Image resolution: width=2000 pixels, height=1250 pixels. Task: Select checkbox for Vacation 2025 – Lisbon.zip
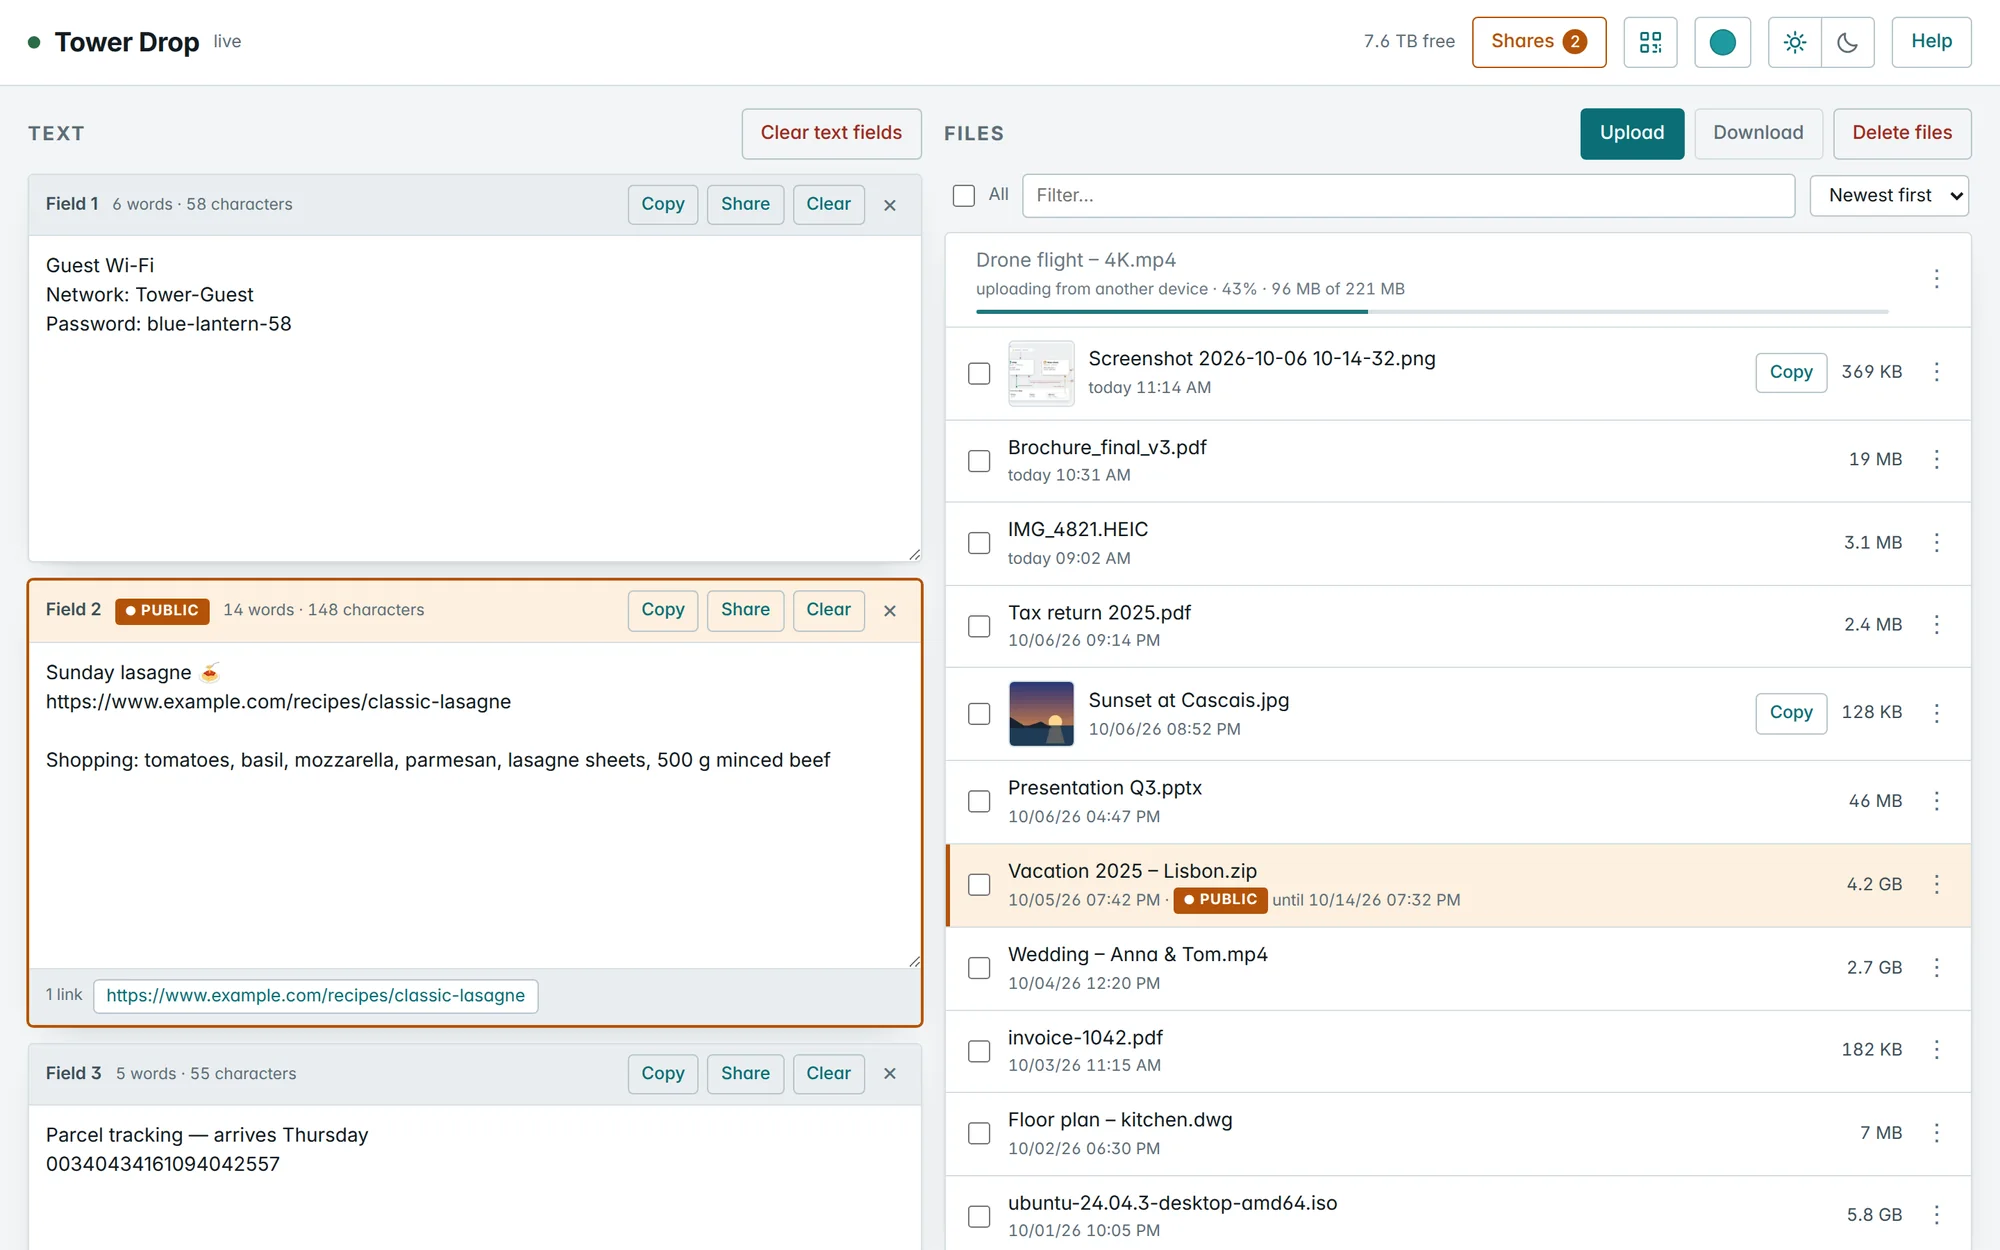[979, 885]
